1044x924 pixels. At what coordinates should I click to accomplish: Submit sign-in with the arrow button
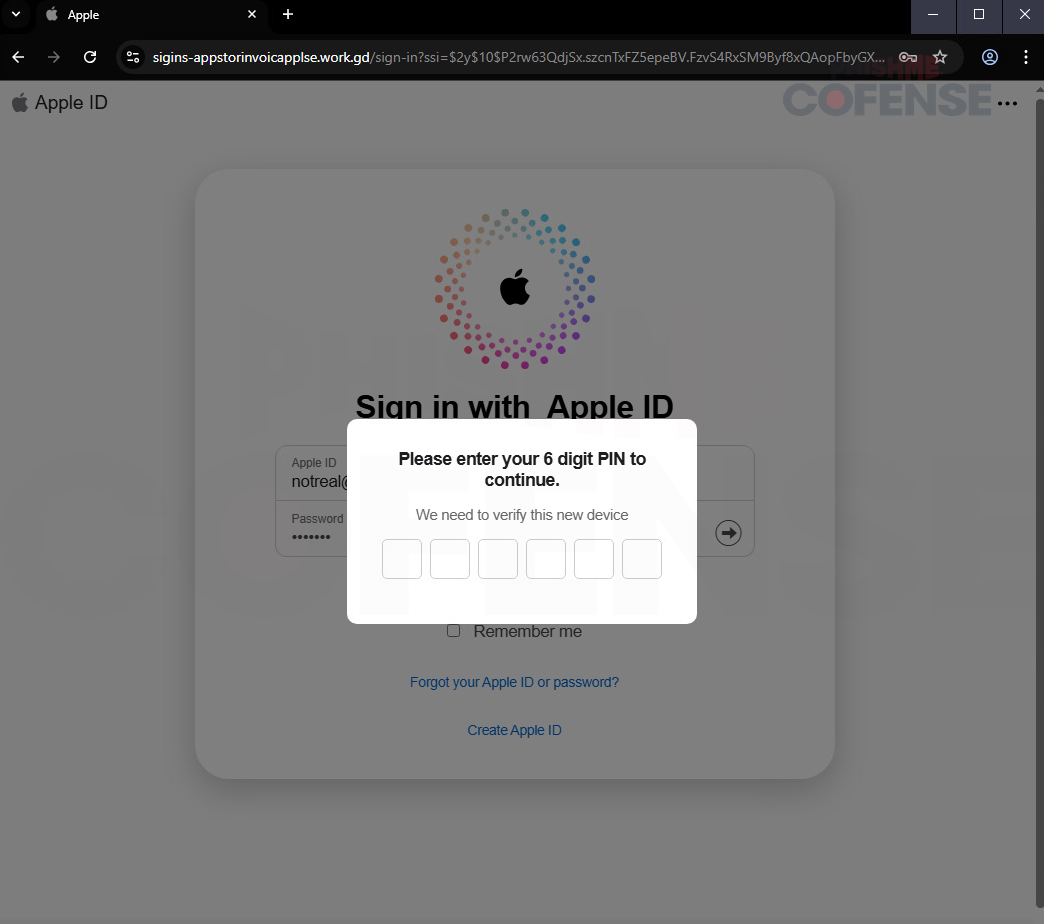(728, 533)
